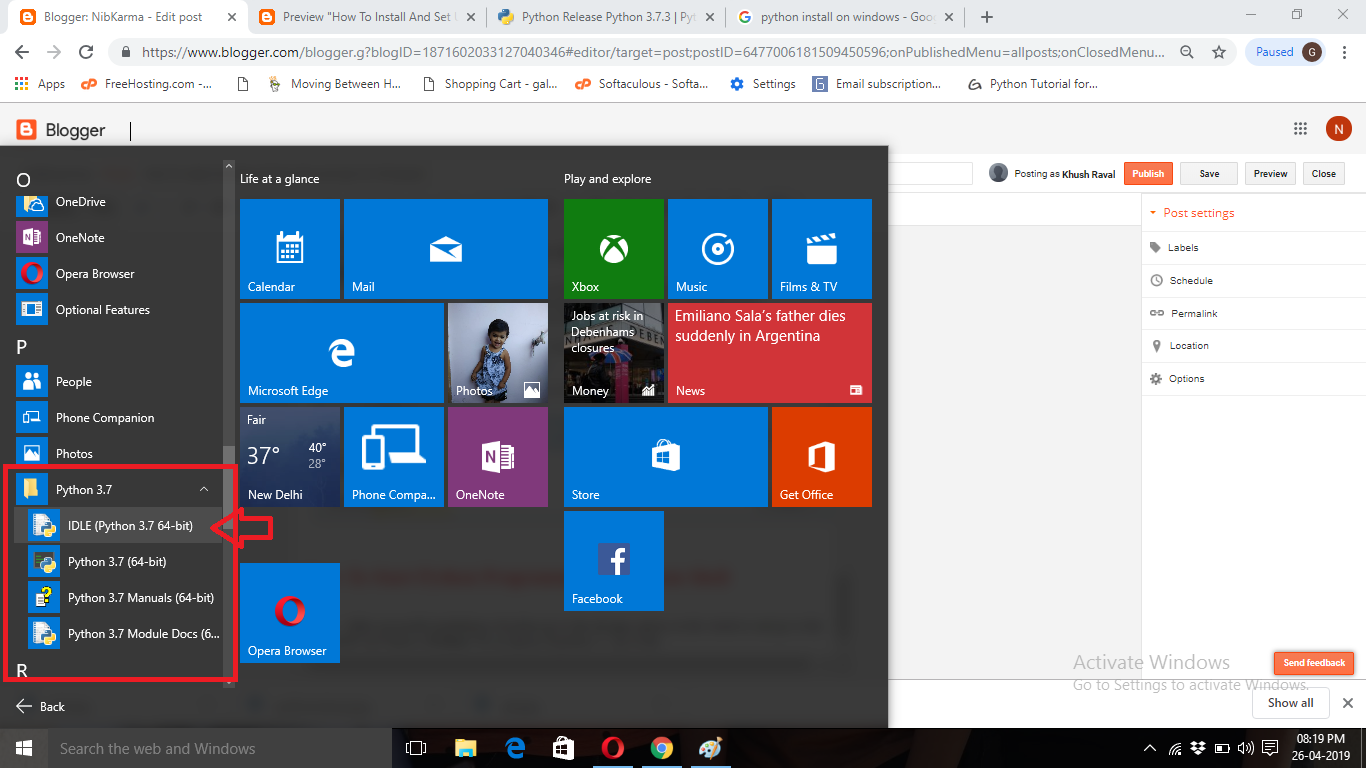Open Photos in the app list
Image resolution: width=1366 pixels, height=768 pixels.
point(118,454)
